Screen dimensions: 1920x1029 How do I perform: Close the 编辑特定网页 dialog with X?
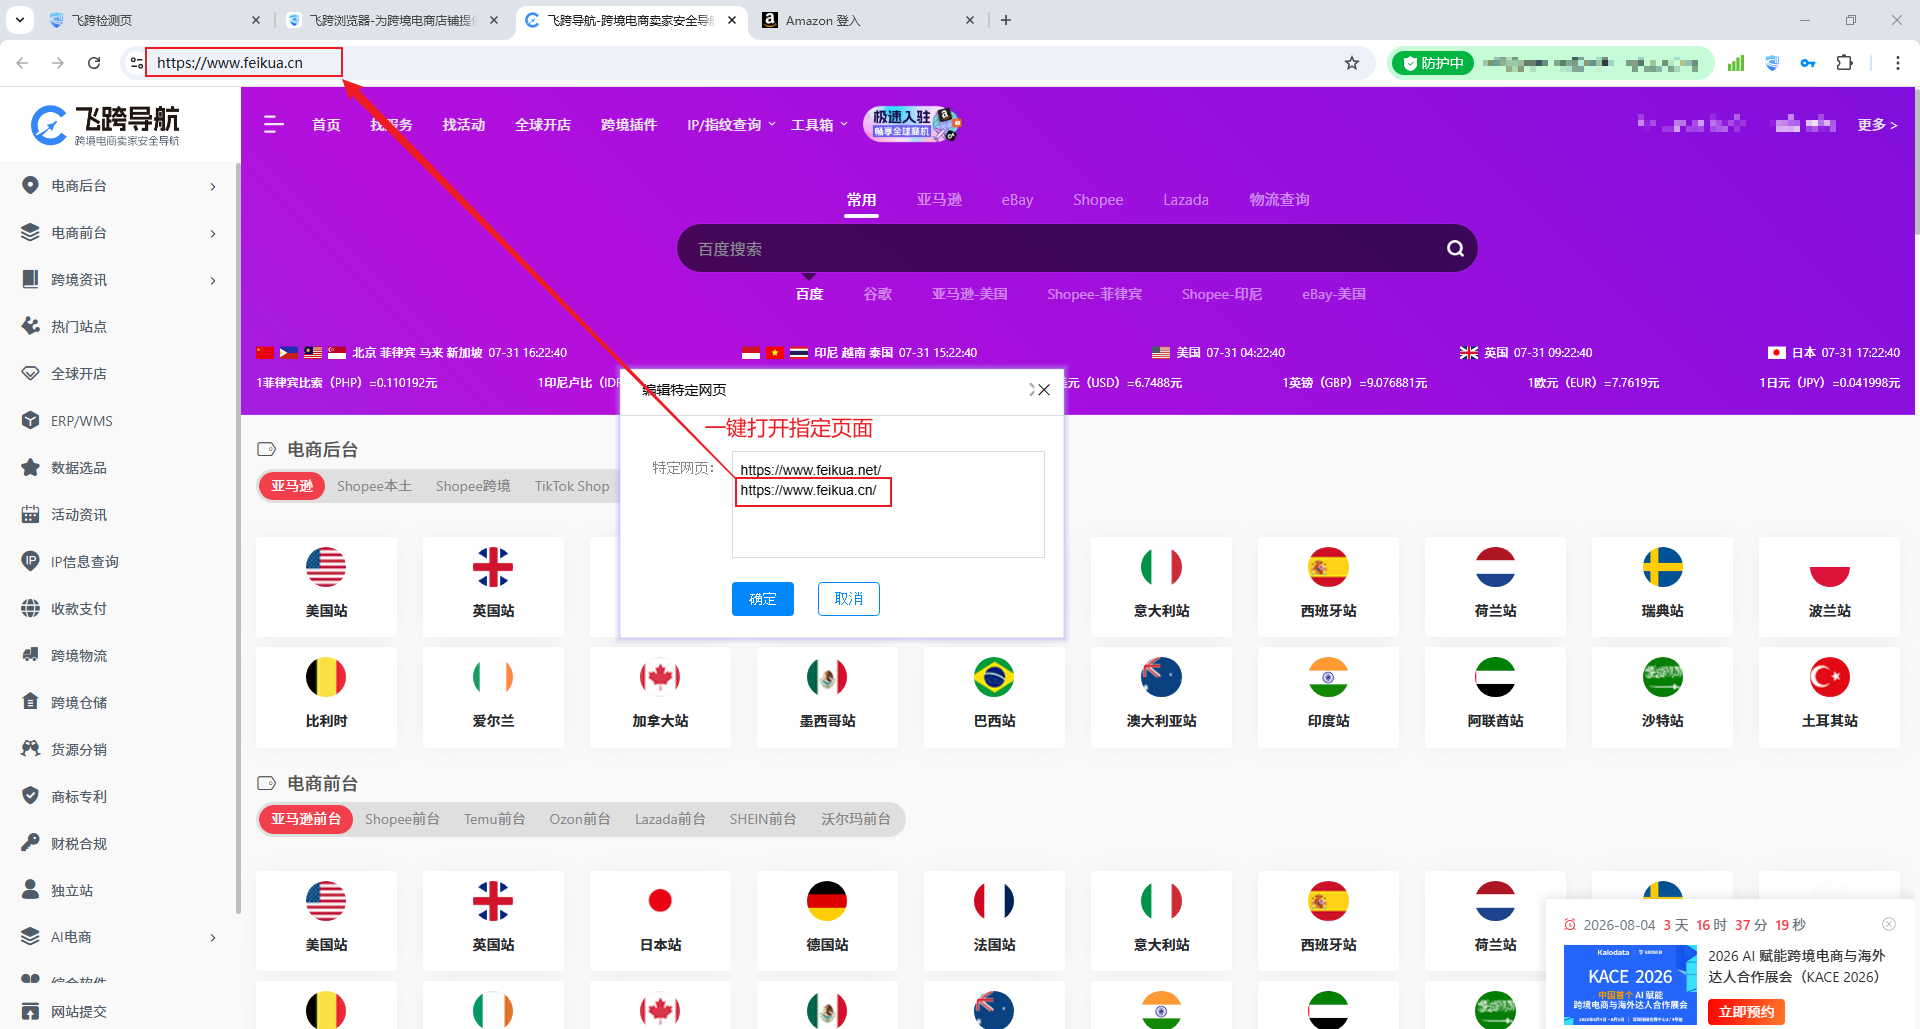[1044, 390]
